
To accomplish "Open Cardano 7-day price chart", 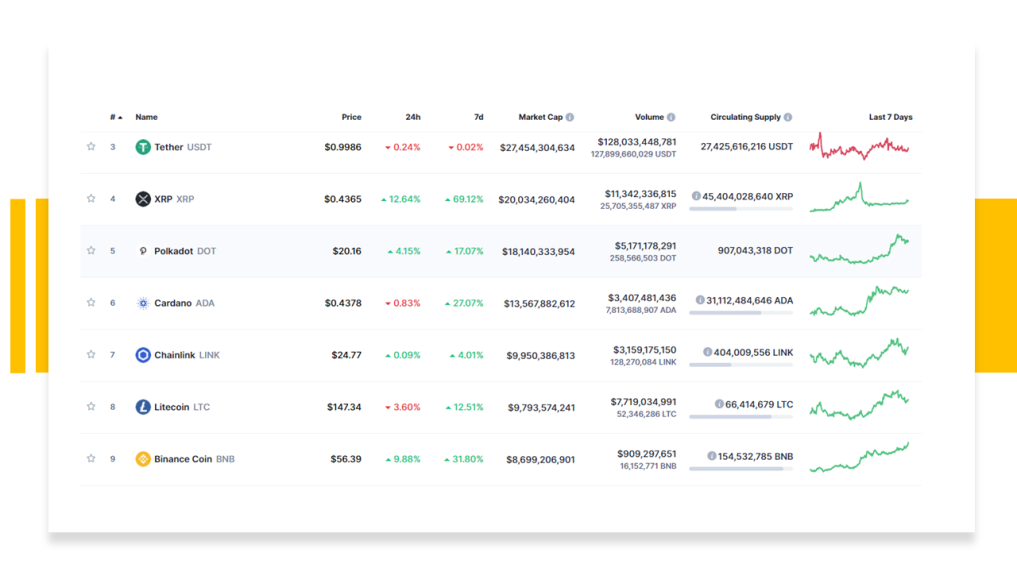I will 859,302.
